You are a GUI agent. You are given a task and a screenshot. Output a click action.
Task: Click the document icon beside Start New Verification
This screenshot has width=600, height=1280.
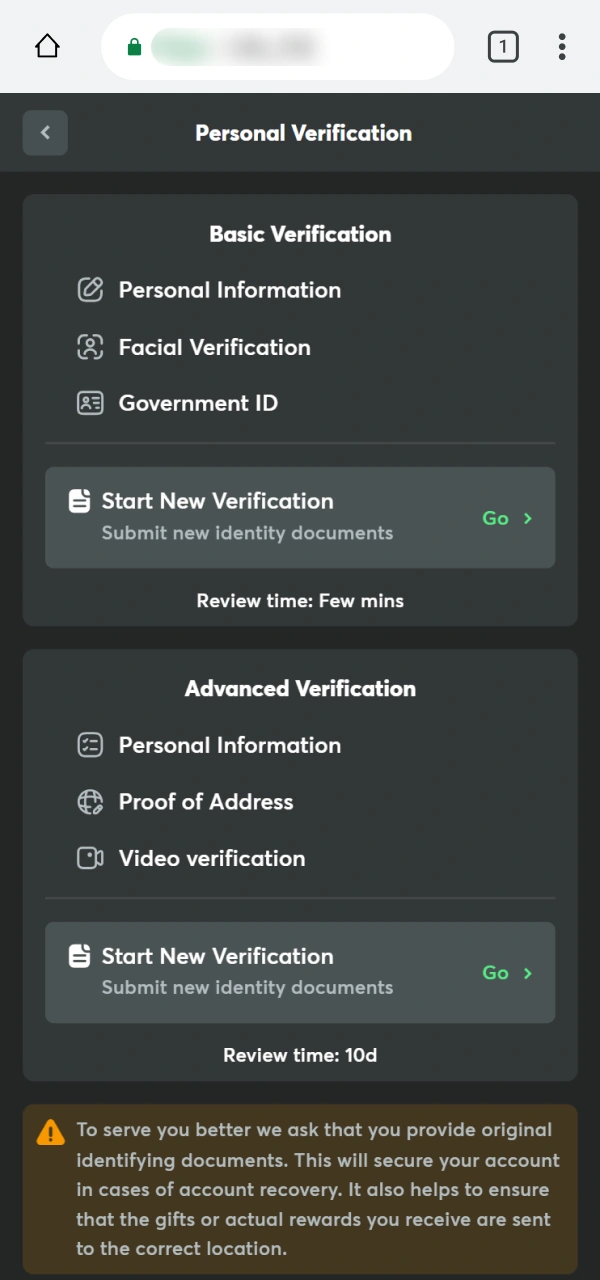pos(79,501)
